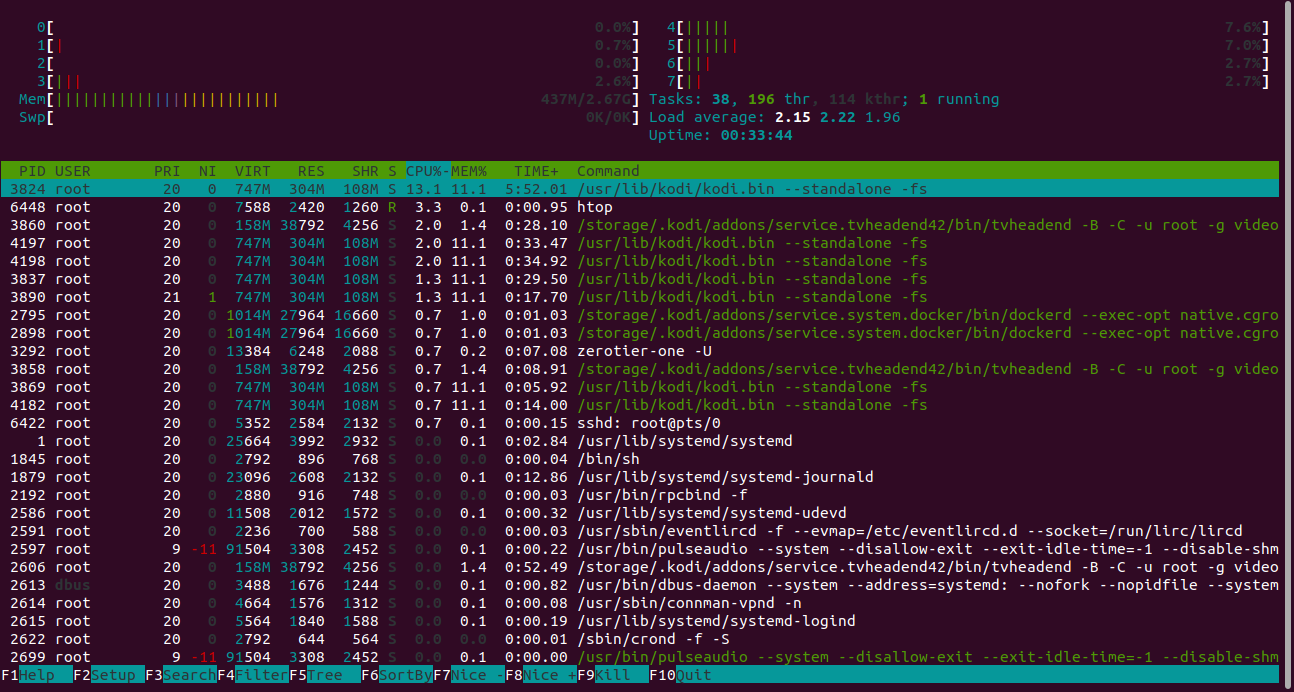This screenshot has height=692, width=1294.
Task: Open F2 Setup configuration screen
Action: pyautogui.click(x=112, y=675)
